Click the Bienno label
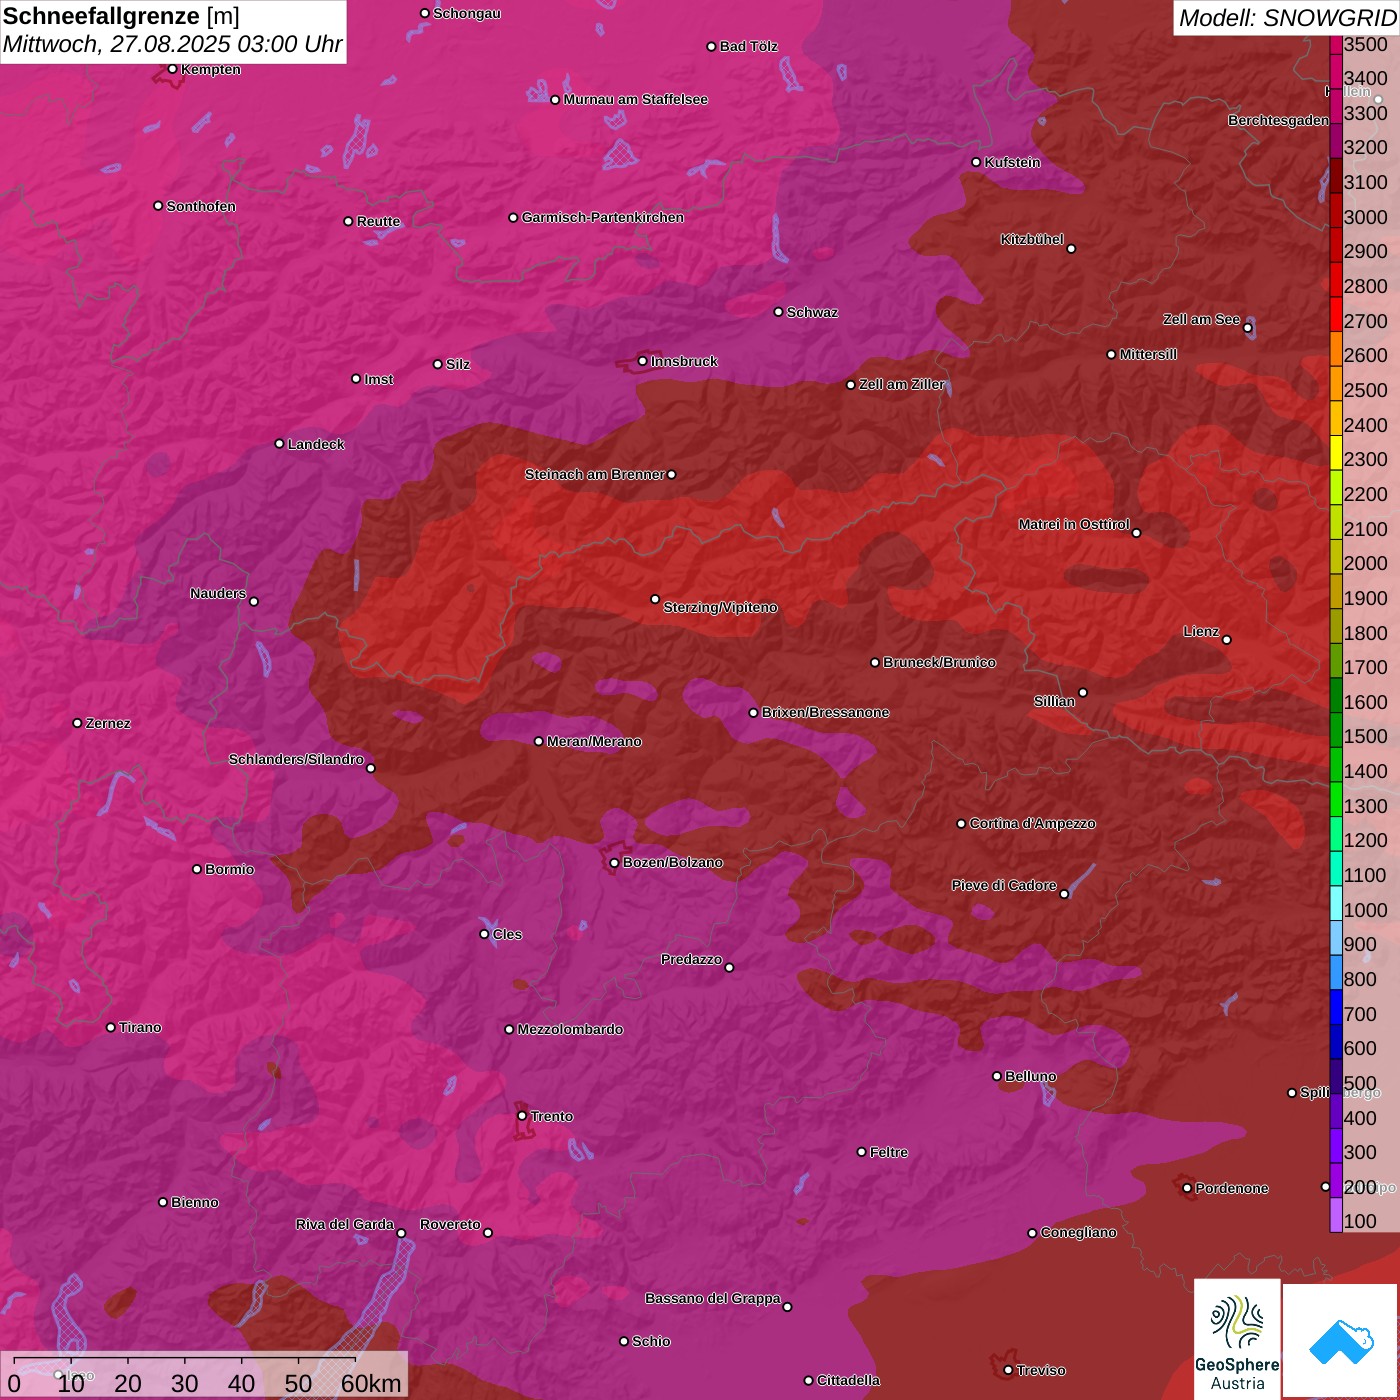 pos(194,1202)
